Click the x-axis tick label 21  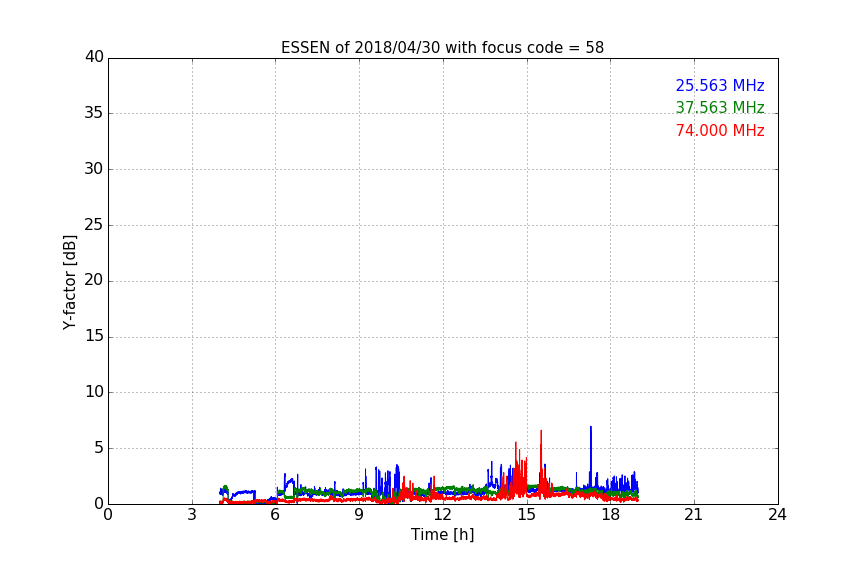pos(694,515)
